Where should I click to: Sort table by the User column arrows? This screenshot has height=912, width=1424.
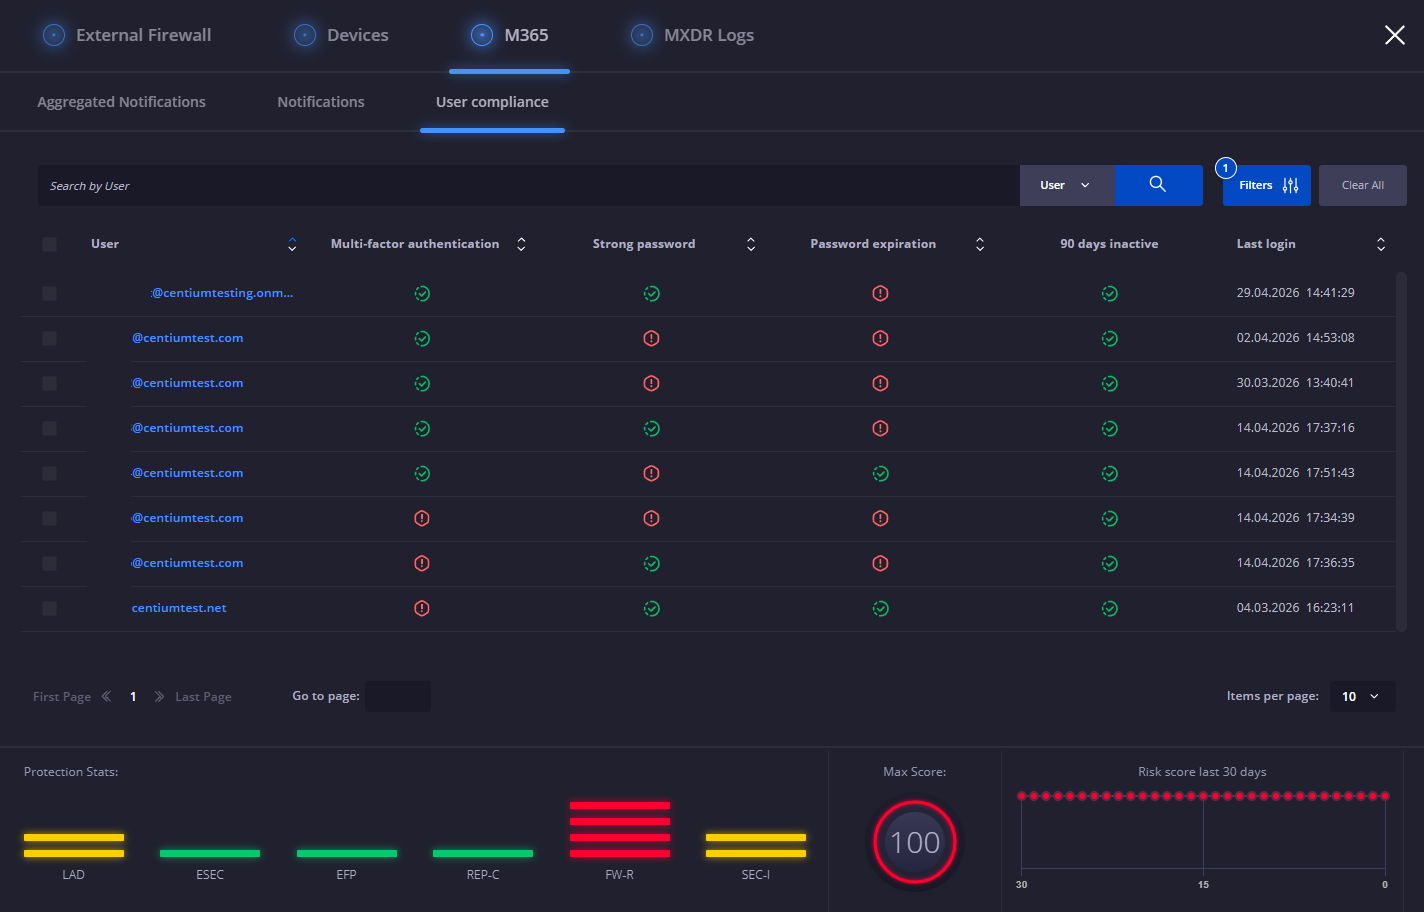292,244
